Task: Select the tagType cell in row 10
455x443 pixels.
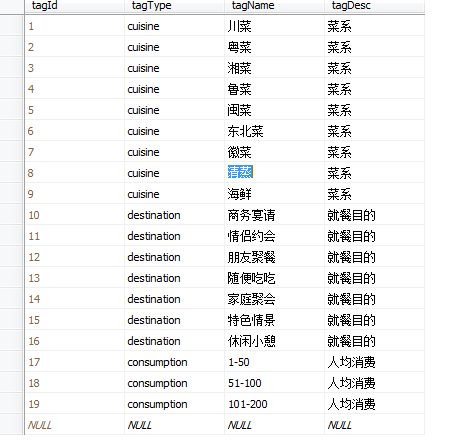Action: (174, 215)
